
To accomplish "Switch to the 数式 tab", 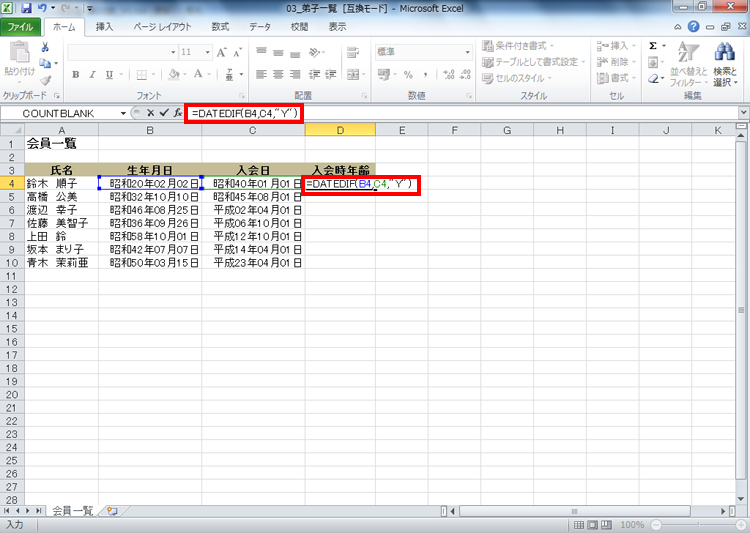I will 220,27.
